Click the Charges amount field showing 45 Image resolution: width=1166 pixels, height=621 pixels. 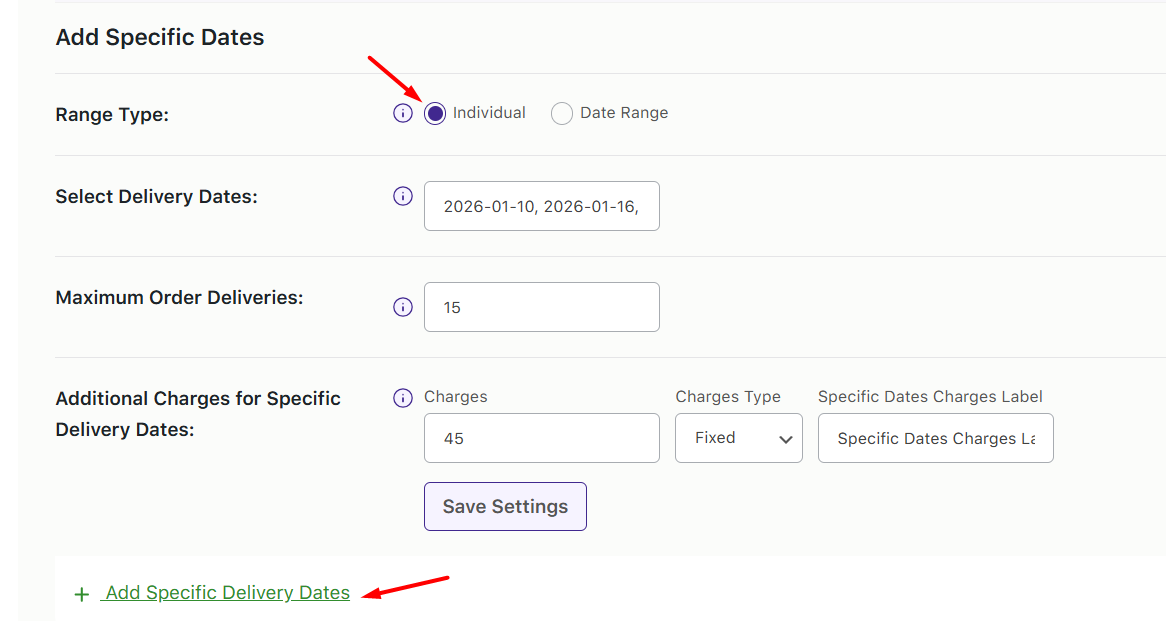541,438
